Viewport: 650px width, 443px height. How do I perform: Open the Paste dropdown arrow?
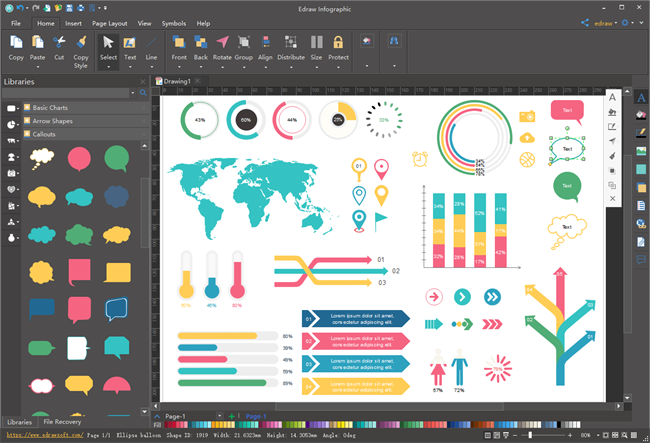click(x=38, y=66)
